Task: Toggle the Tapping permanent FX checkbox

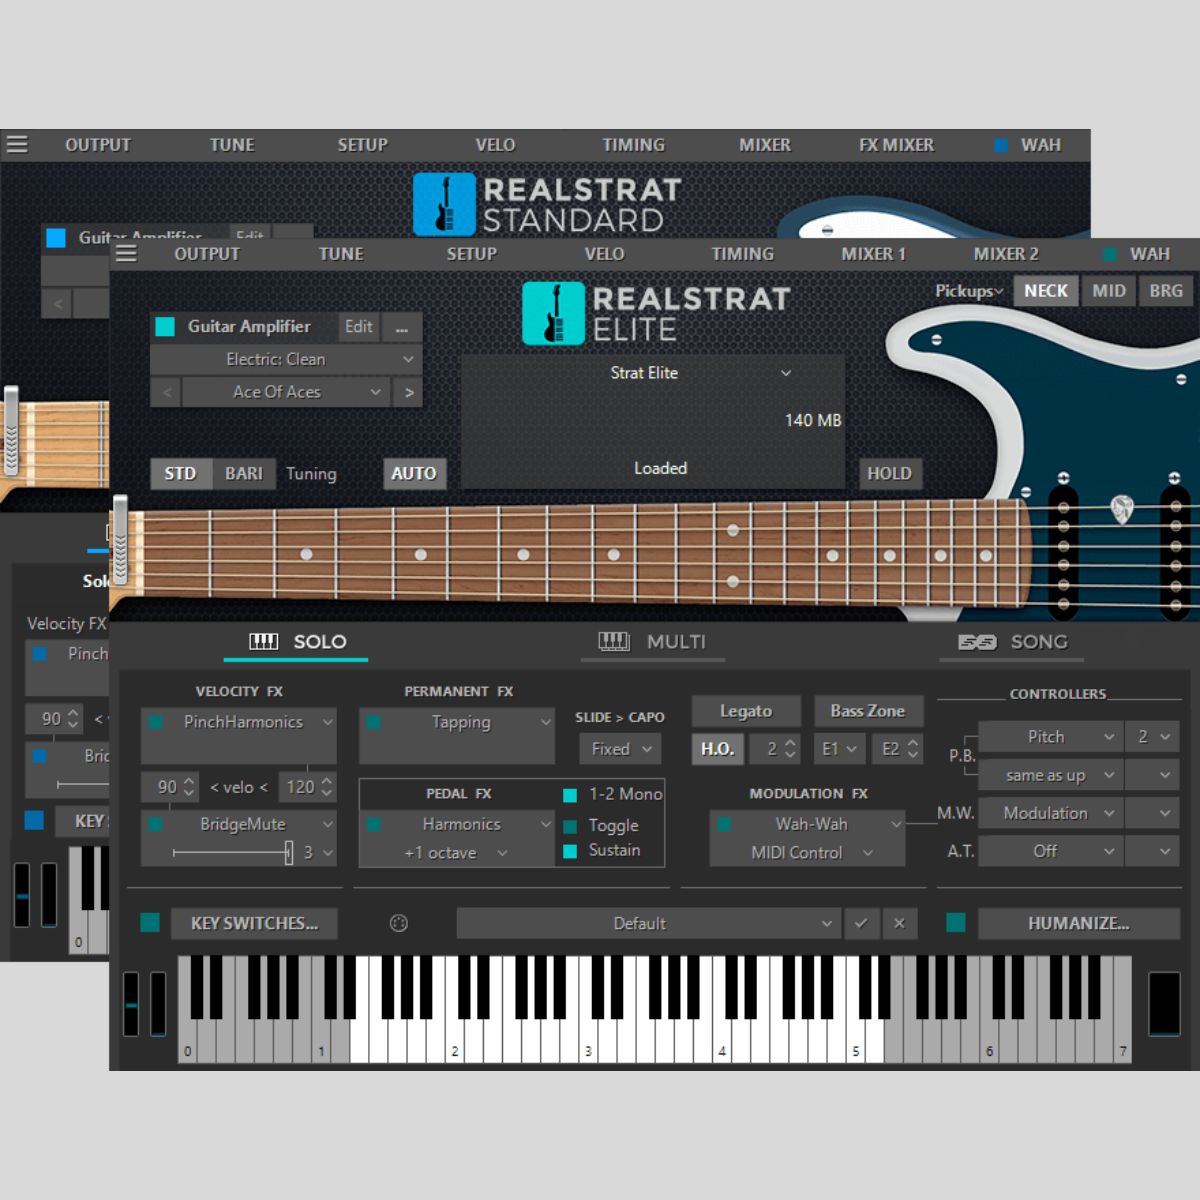Action: 373,721
